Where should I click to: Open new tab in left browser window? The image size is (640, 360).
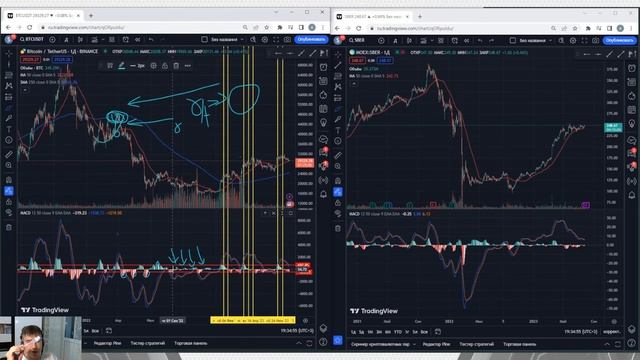coord(91,16)
